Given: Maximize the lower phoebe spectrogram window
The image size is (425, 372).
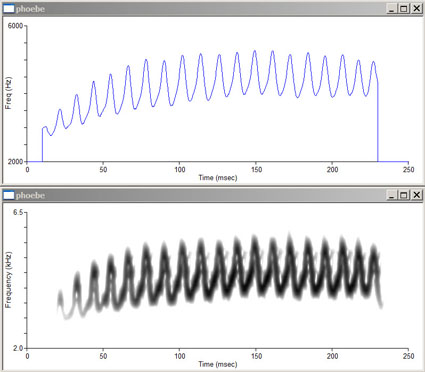Looking at the screenshot, I should coord(403,195).
